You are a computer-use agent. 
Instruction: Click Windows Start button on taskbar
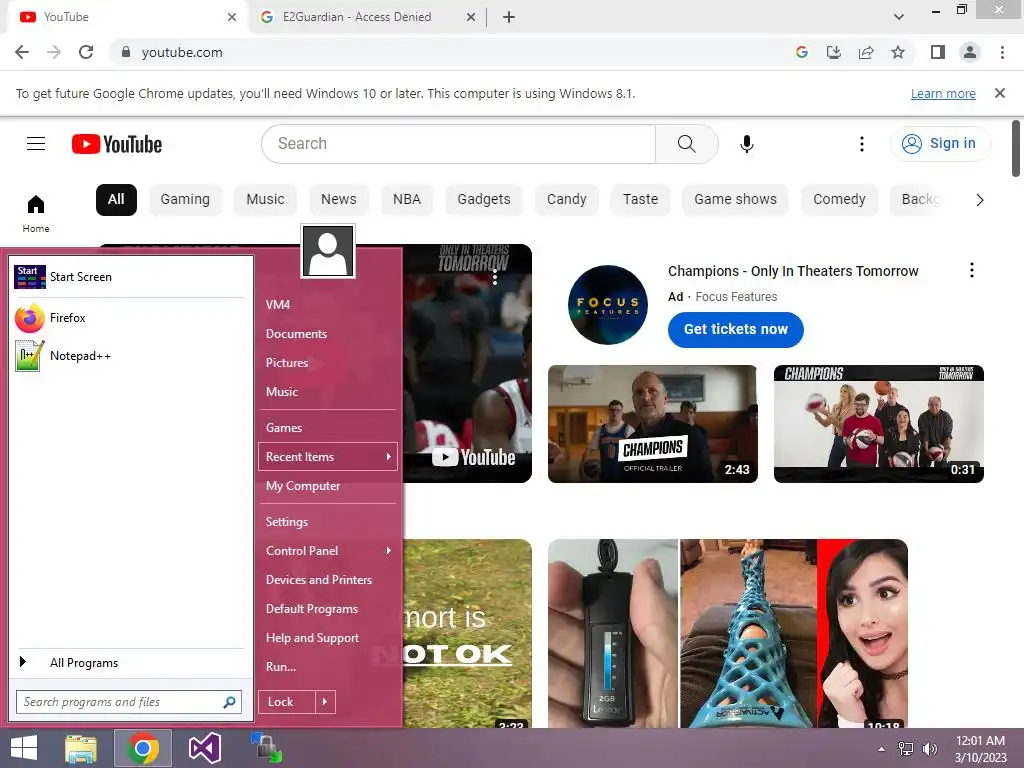24,748
